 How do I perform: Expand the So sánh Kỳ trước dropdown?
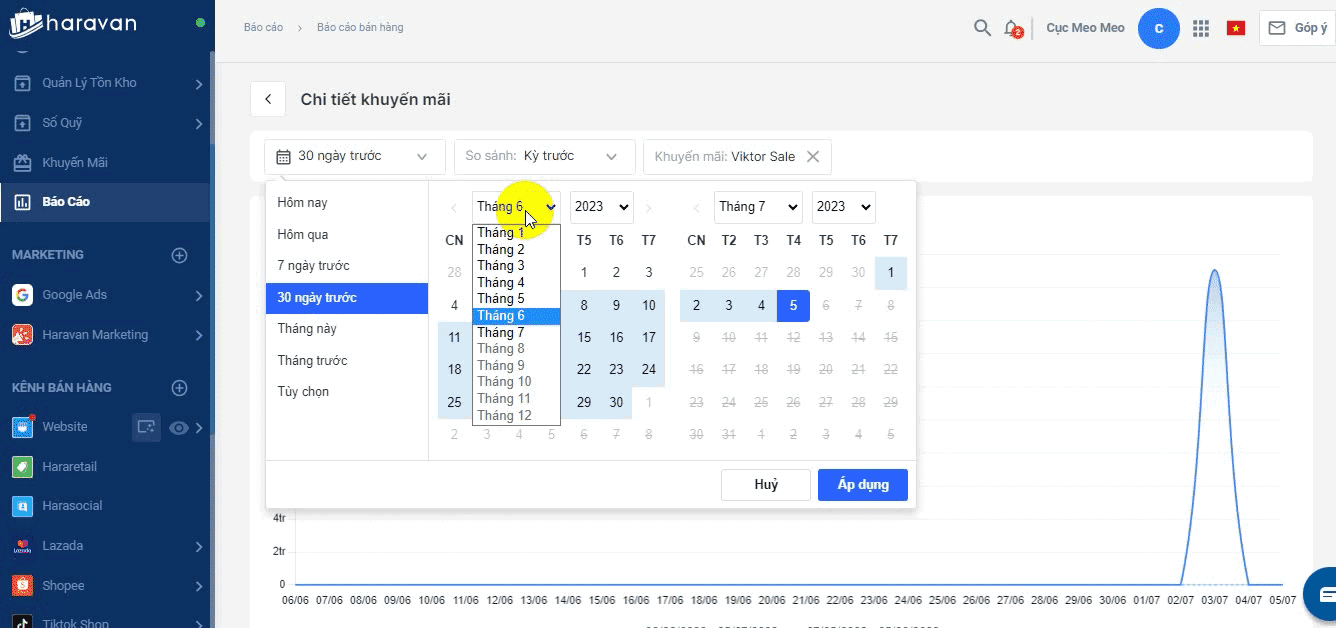coord(544,156)
